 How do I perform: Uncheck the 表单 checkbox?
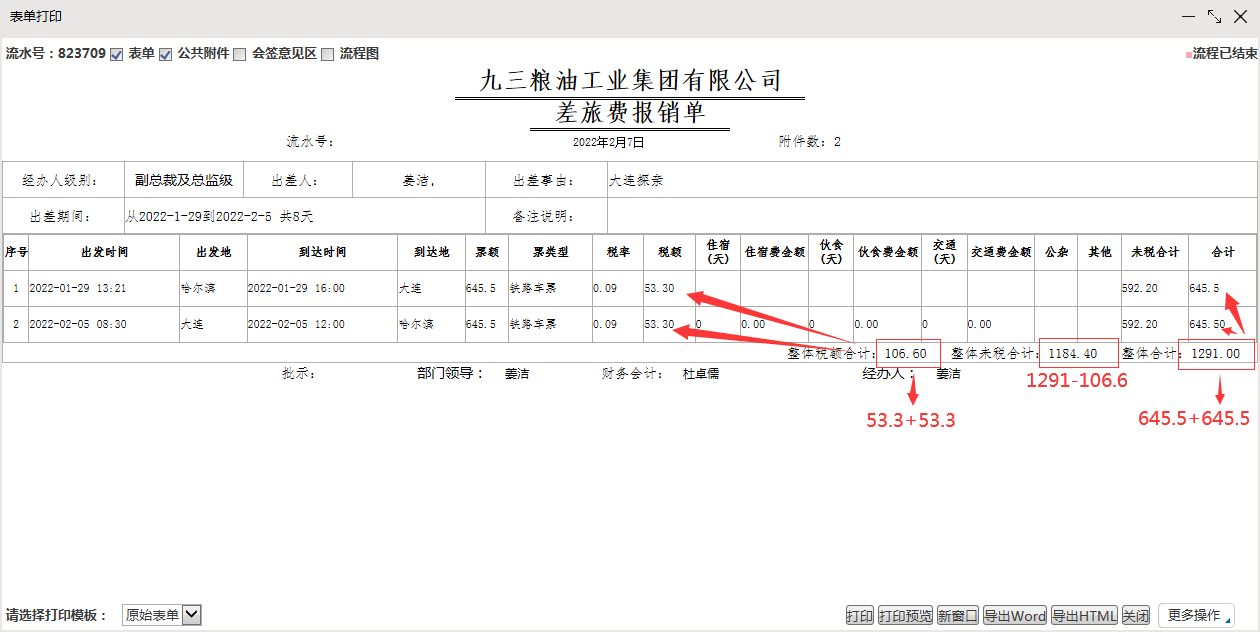click(x=116, y=54)
